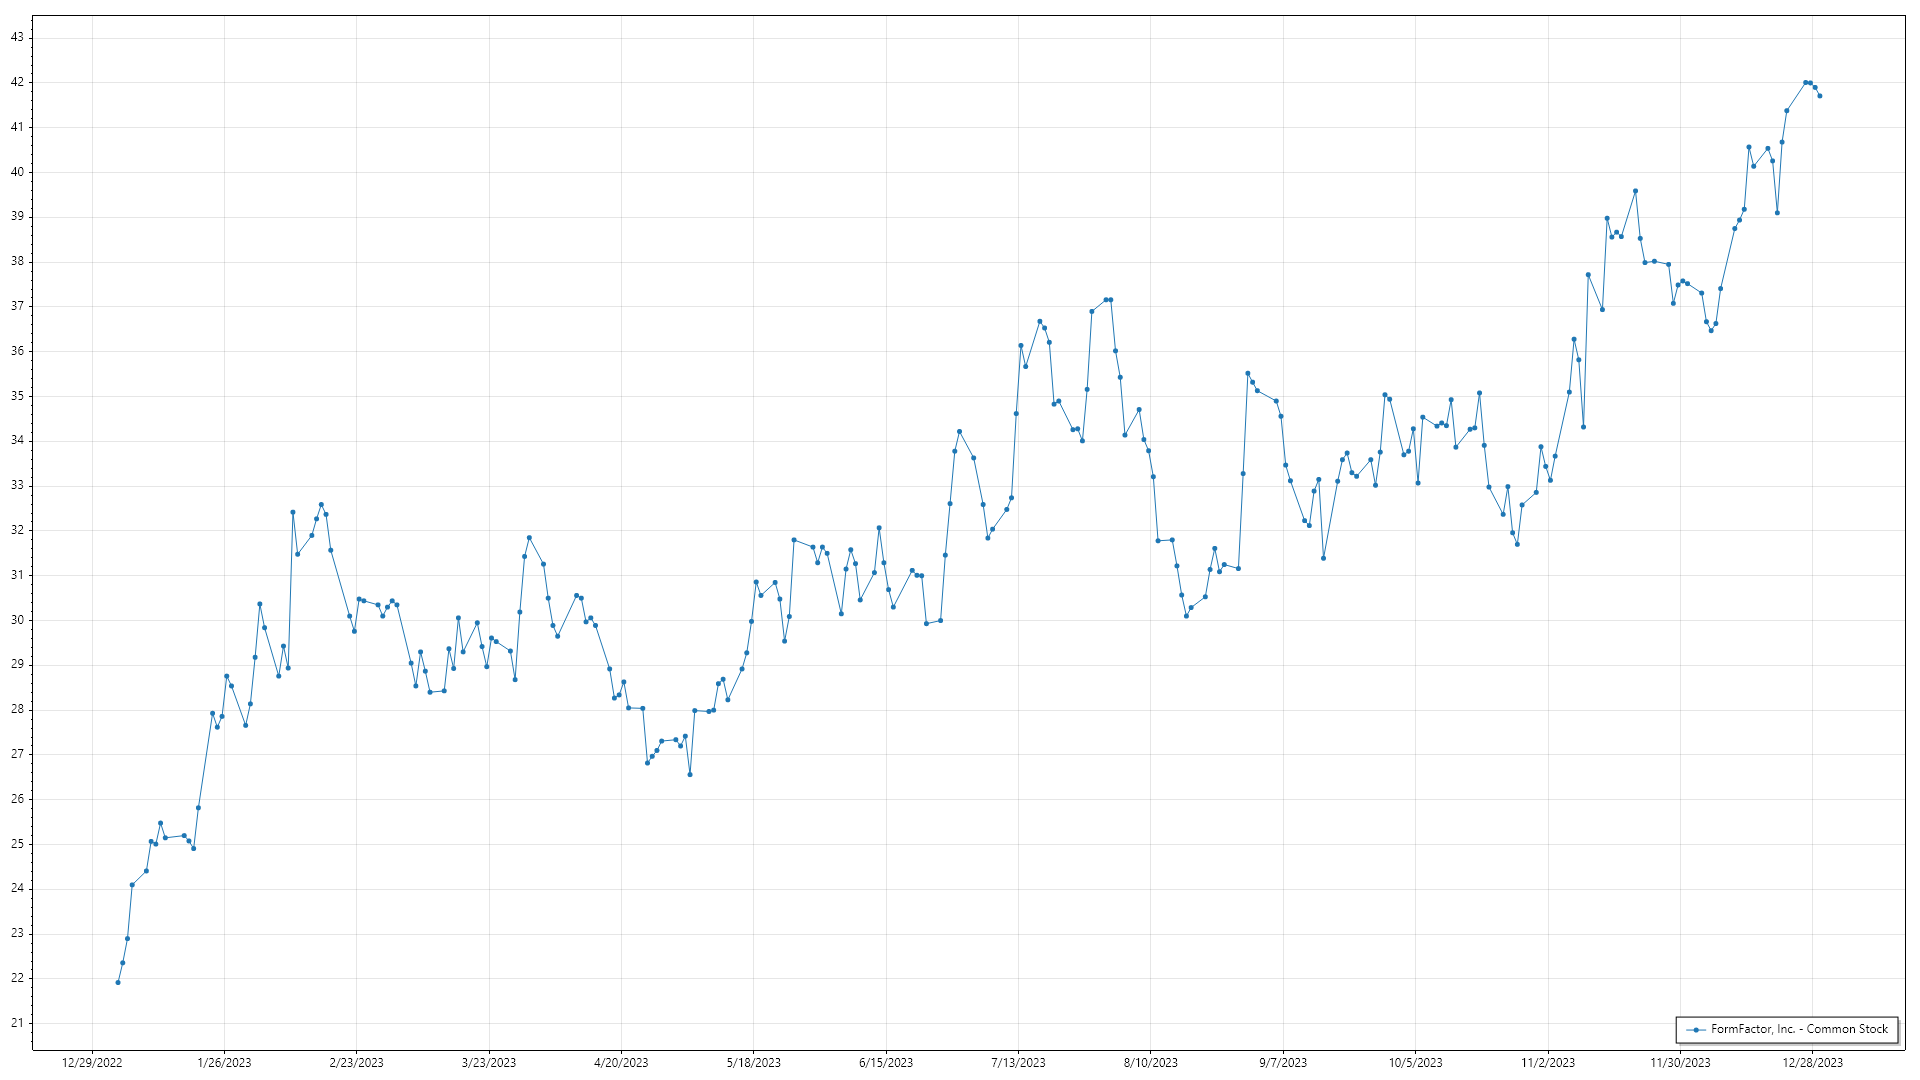Select the 37 y-axis value label

coord(17,306)
